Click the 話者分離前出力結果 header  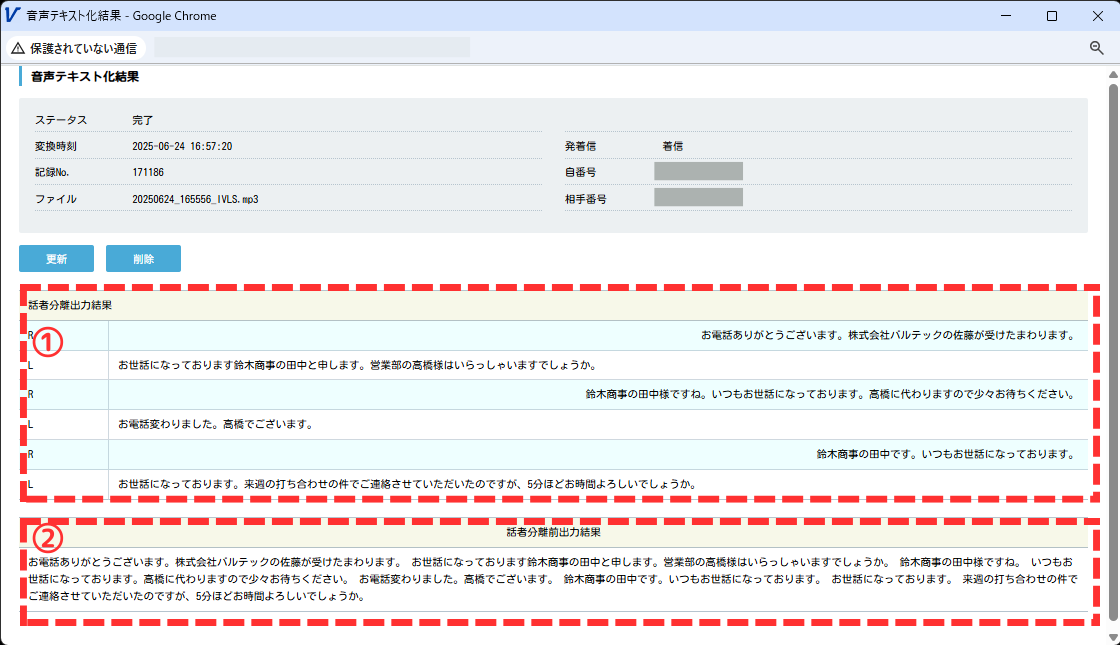click(x=553, y=532)
